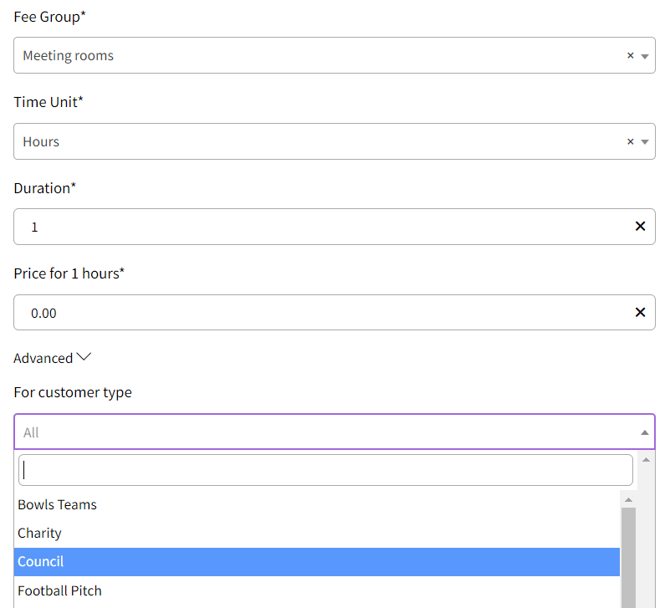Clear the Price for 1 hours value
This screenshot has width=670, height=608.
[640, 313]
